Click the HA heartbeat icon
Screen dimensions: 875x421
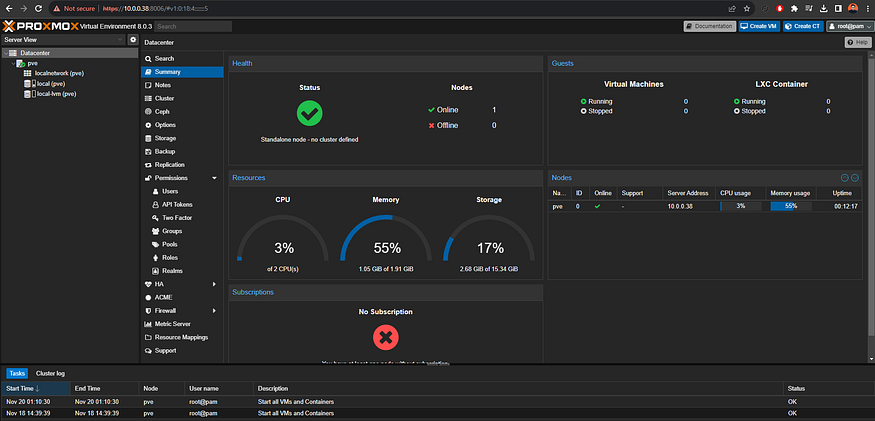148,284
